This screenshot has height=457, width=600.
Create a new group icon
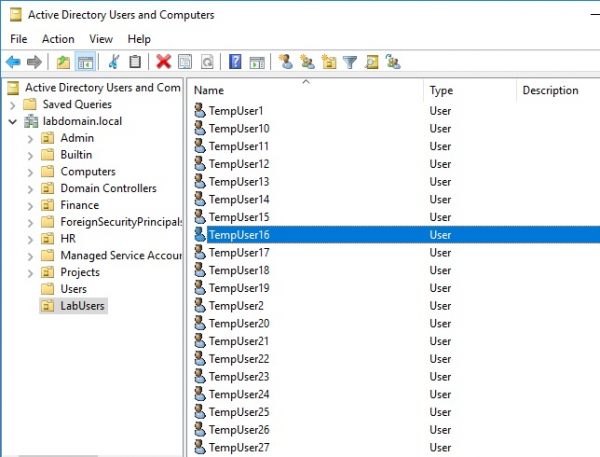pyautogui.click(x=307, y=62)
